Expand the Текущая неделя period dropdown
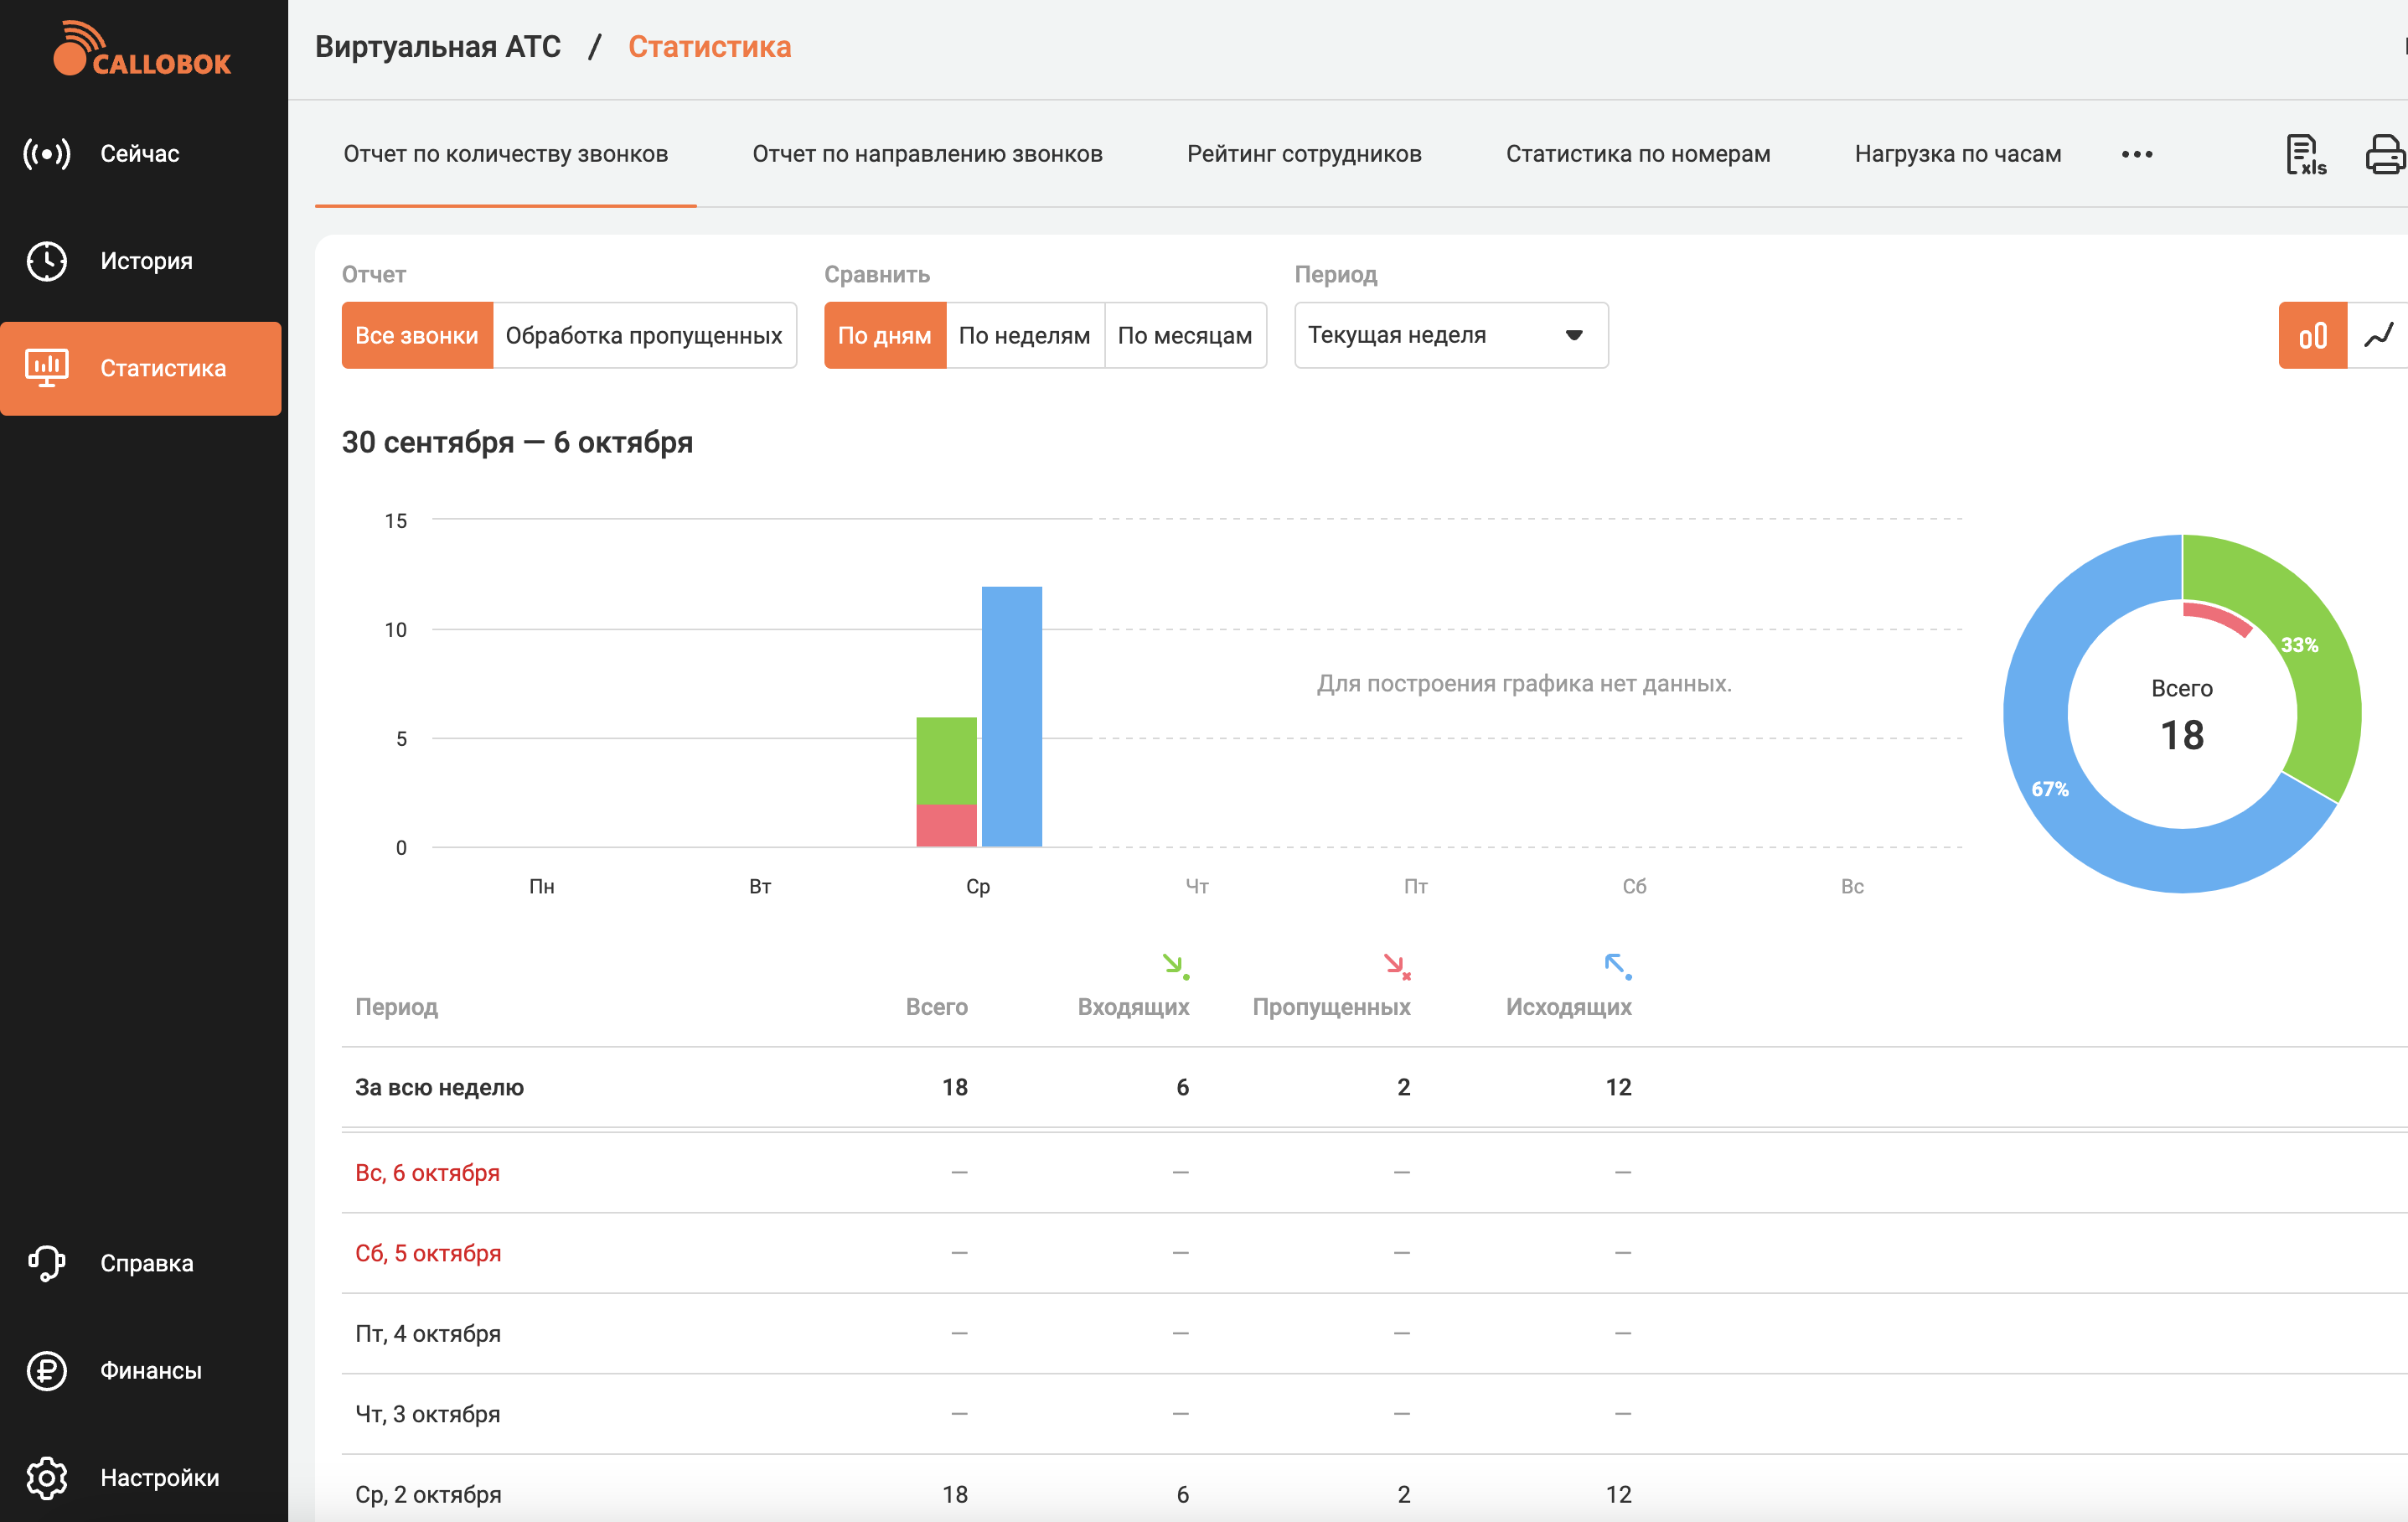This screenshot has width=2408, height=1522. tap(1450, 336)
